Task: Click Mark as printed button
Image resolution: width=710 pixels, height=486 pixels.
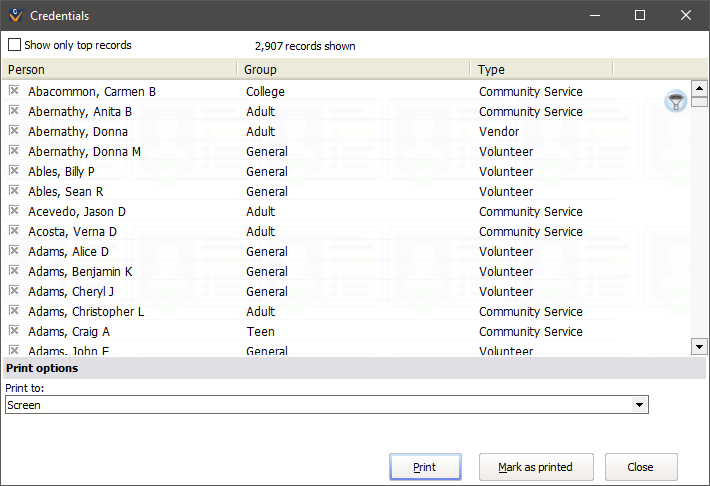Action: [x=536, y=467]
